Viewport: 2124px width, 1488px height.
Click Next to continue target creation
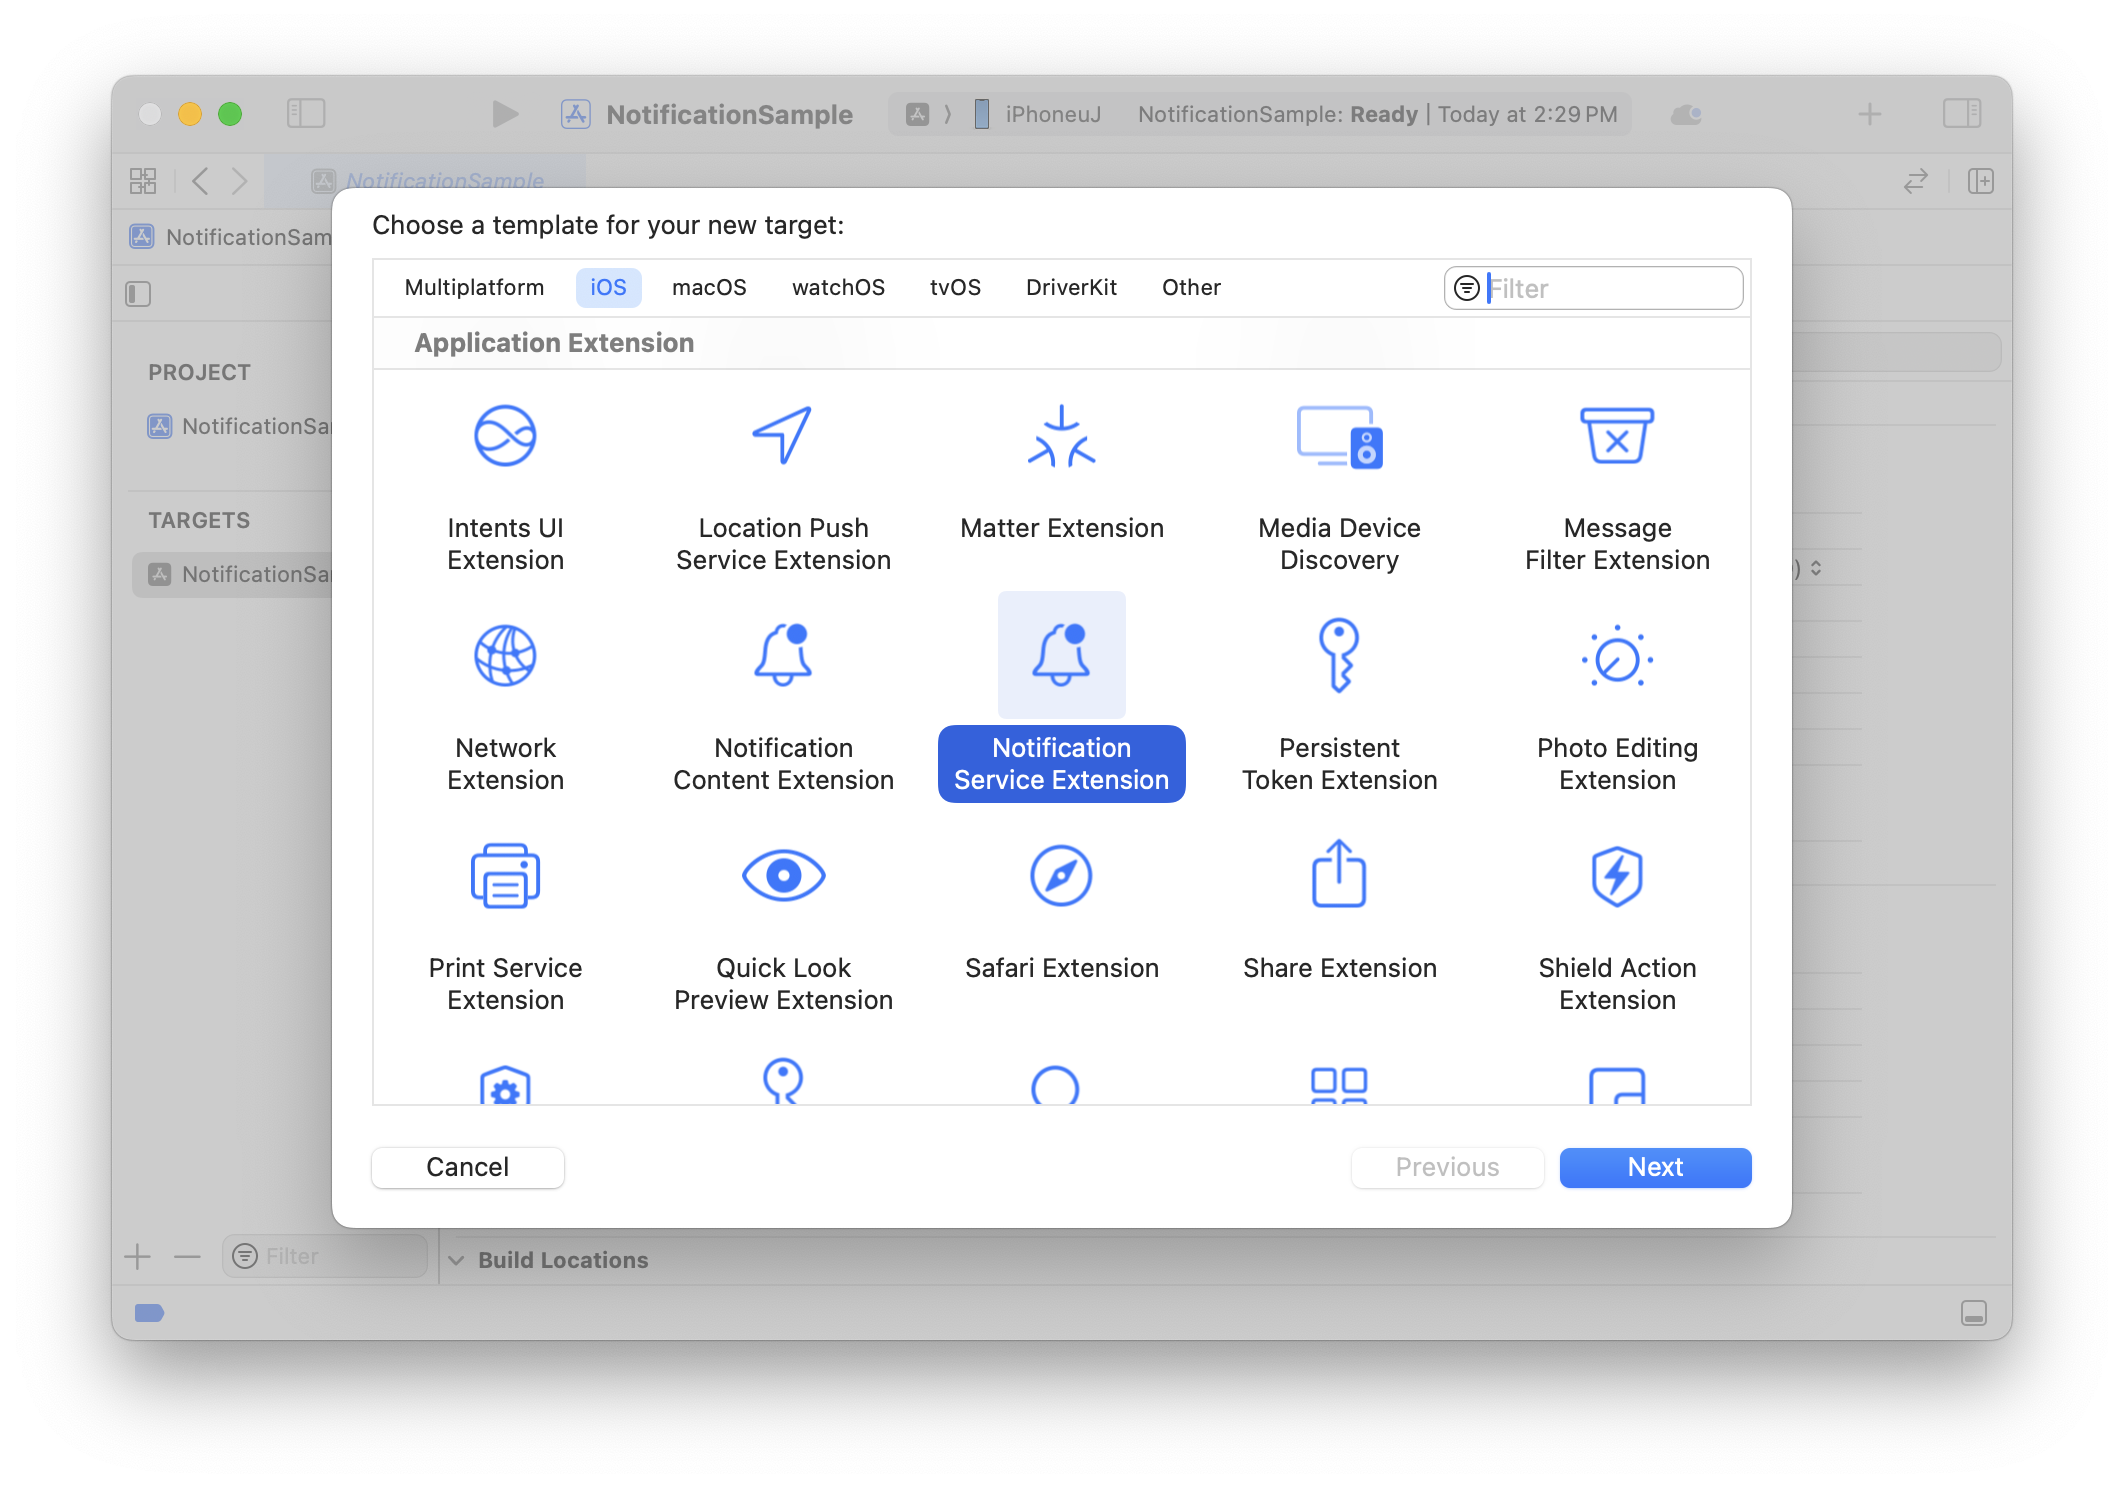click(x=1654, y=1167)
